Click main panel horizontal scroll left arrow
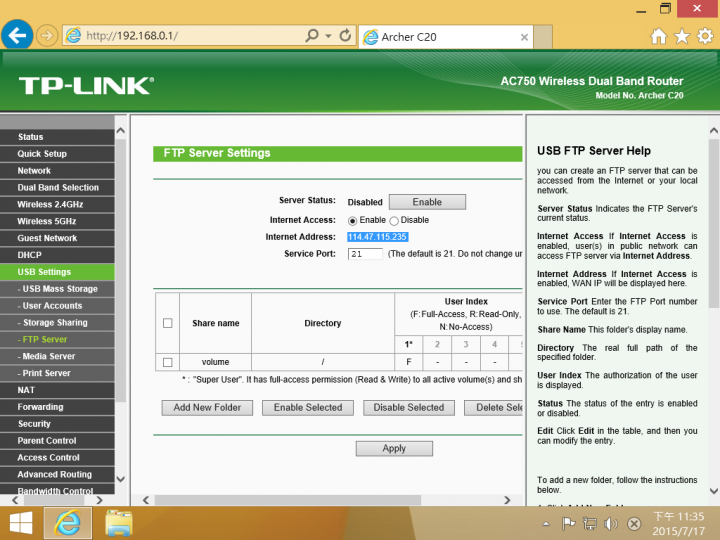 pos(146,500)
